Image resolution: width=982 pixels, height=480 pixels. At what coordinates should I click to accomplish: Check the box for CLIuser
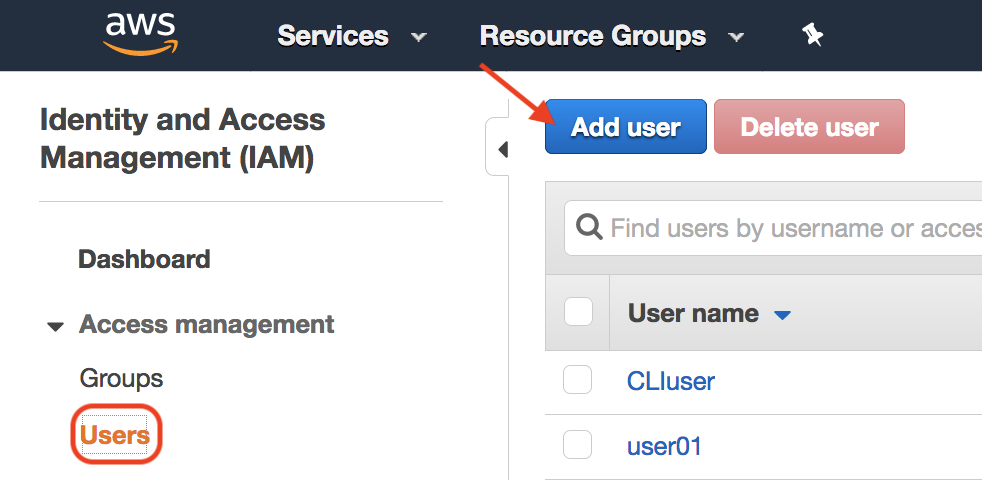tap(577, 380)
